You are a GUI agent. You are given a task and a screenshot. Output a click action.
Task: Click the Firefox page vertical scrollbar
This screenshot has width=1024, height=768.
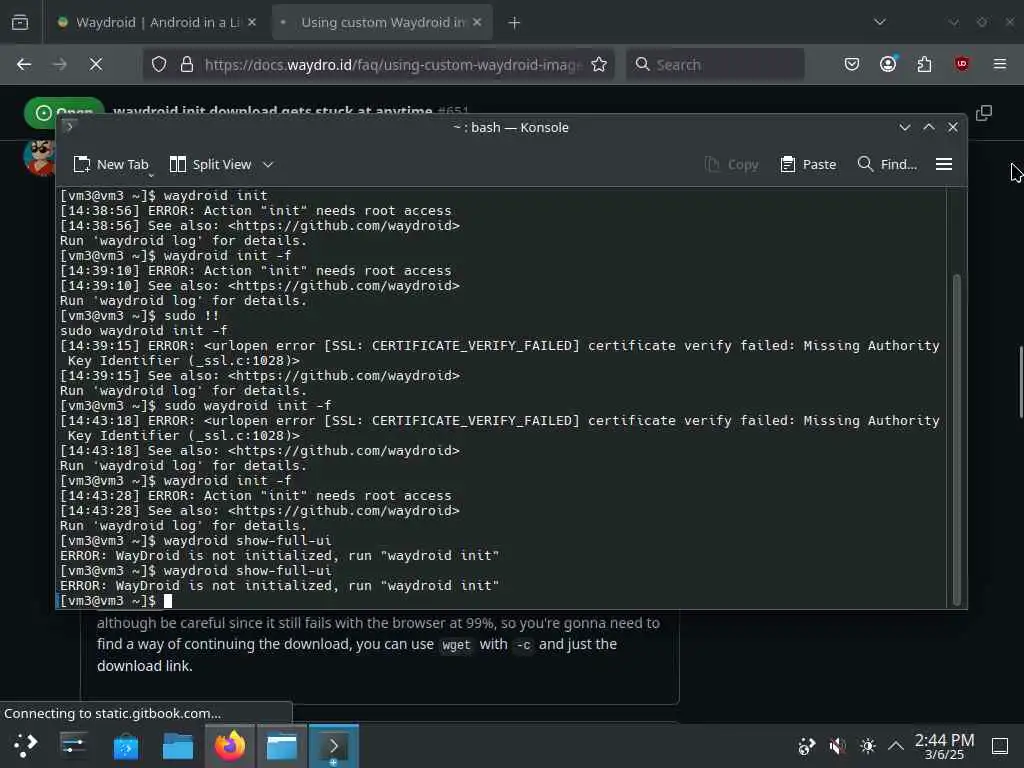point(1020,381)
